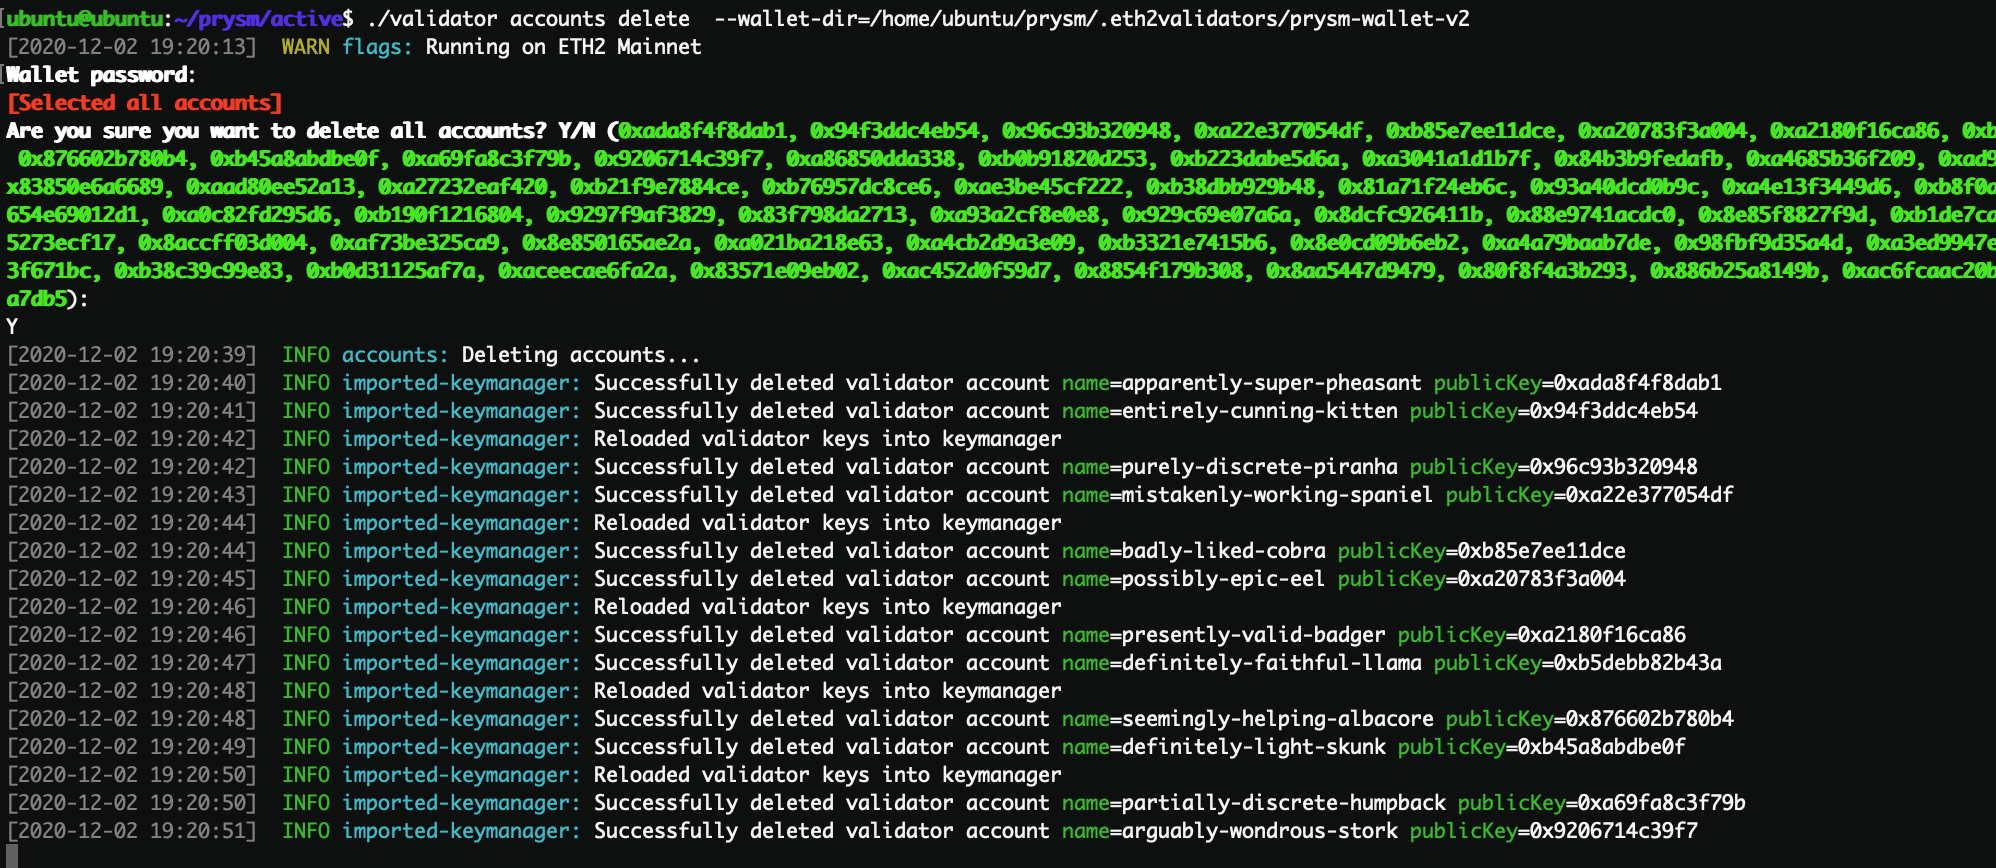
Task: Click account name 'mistakenly-working-spaniel'
Action: click(1277, 495)
